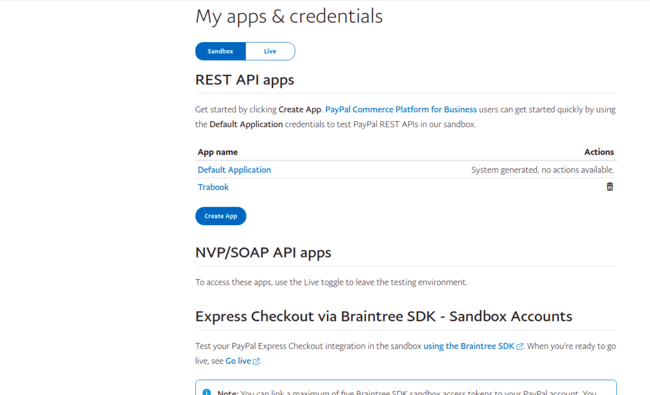Switch to the Sandbox environment toggle
This screenshot has width=650, height=395.
[221, 51]
